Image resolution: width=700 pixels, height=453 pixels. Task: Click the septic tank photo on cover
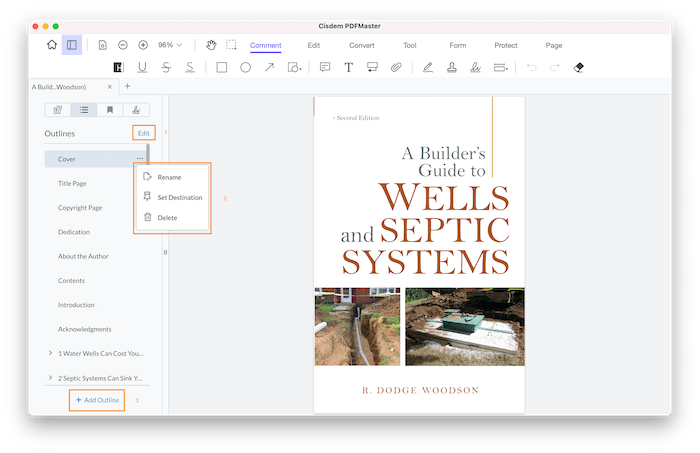[x=465, y=327]
